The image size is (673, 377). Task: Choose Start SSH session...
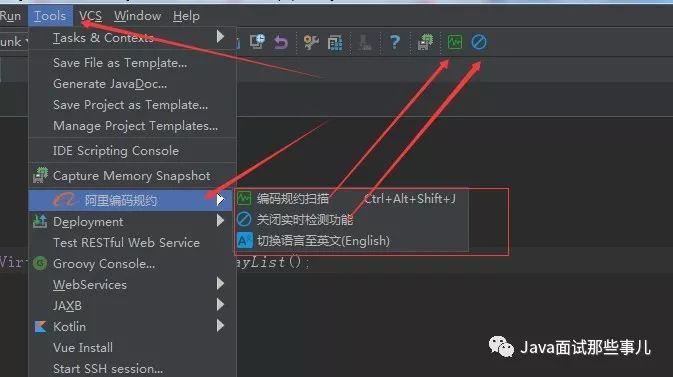point(132,368)
